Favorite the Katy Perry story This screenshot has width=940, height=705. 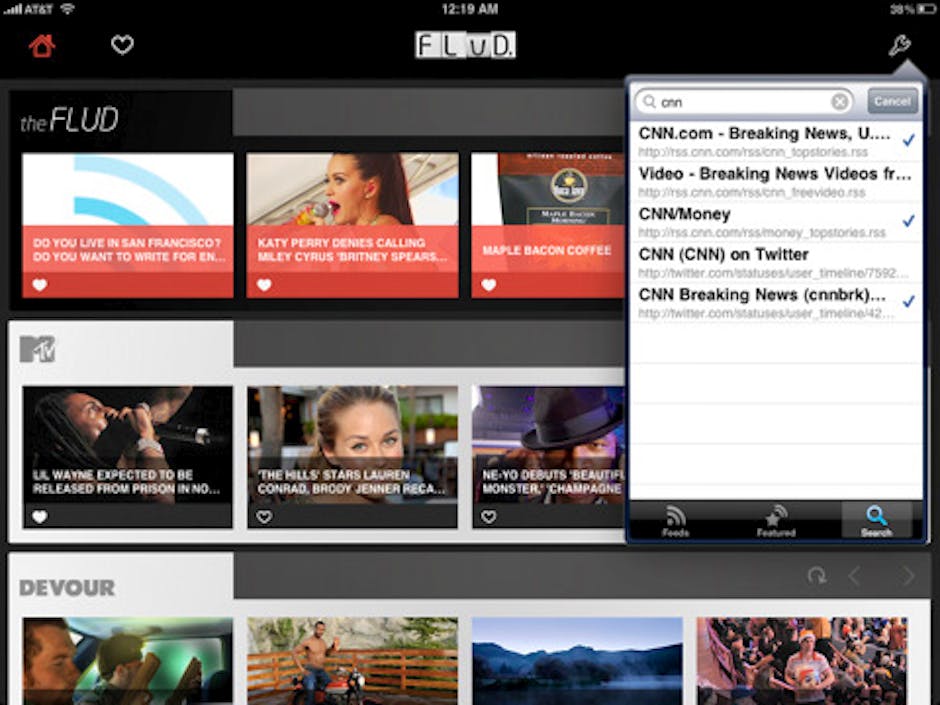[264, 285]
